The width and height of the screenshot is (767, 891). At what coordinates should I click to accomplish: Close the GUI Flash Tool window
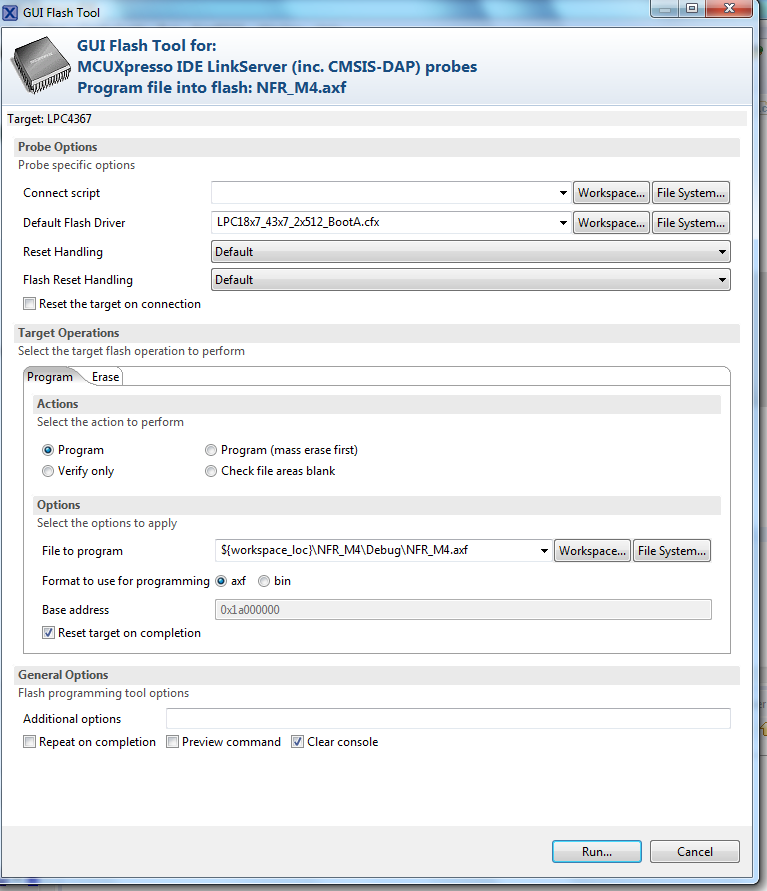730,9
